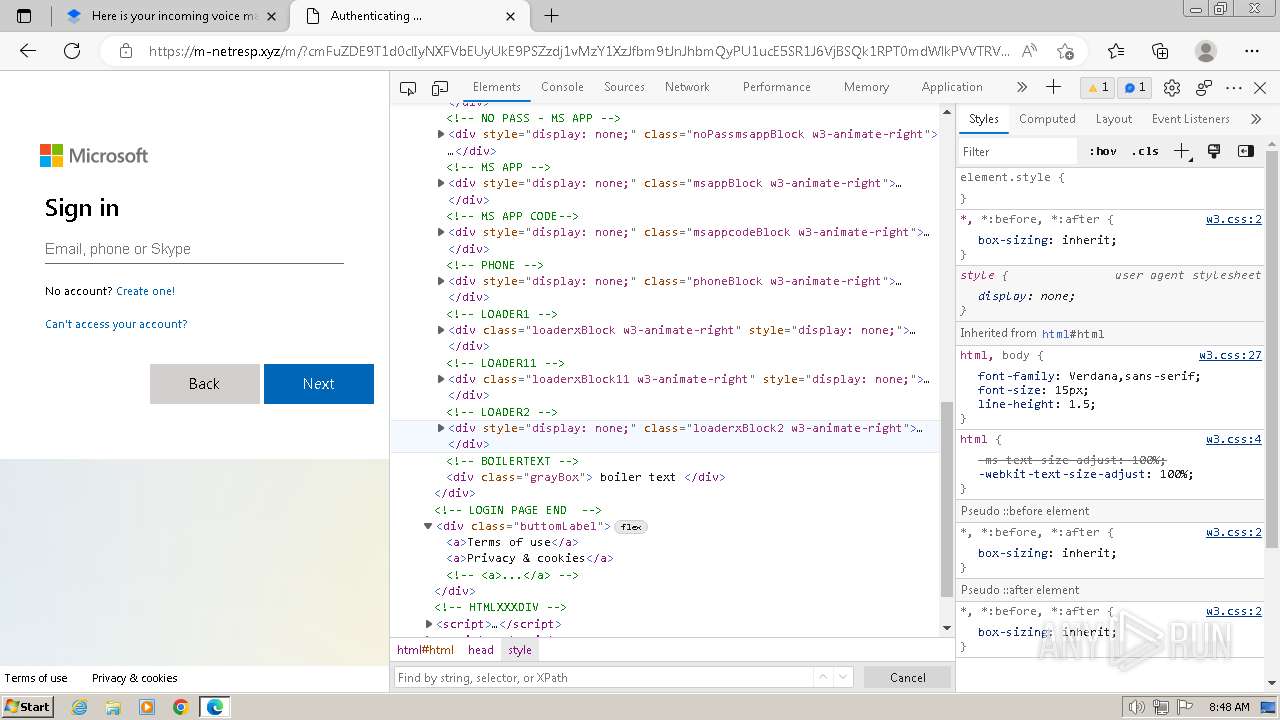Expand the noPassmsappBlock div node

coord(441,134)
